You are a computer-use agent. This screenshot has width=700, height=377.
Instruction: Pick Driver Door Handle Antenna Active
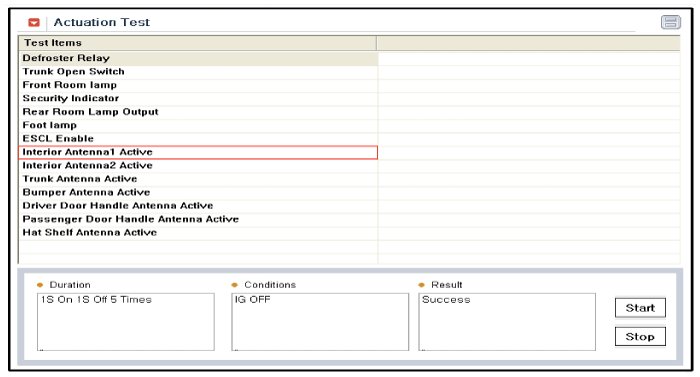click(198, 206)
